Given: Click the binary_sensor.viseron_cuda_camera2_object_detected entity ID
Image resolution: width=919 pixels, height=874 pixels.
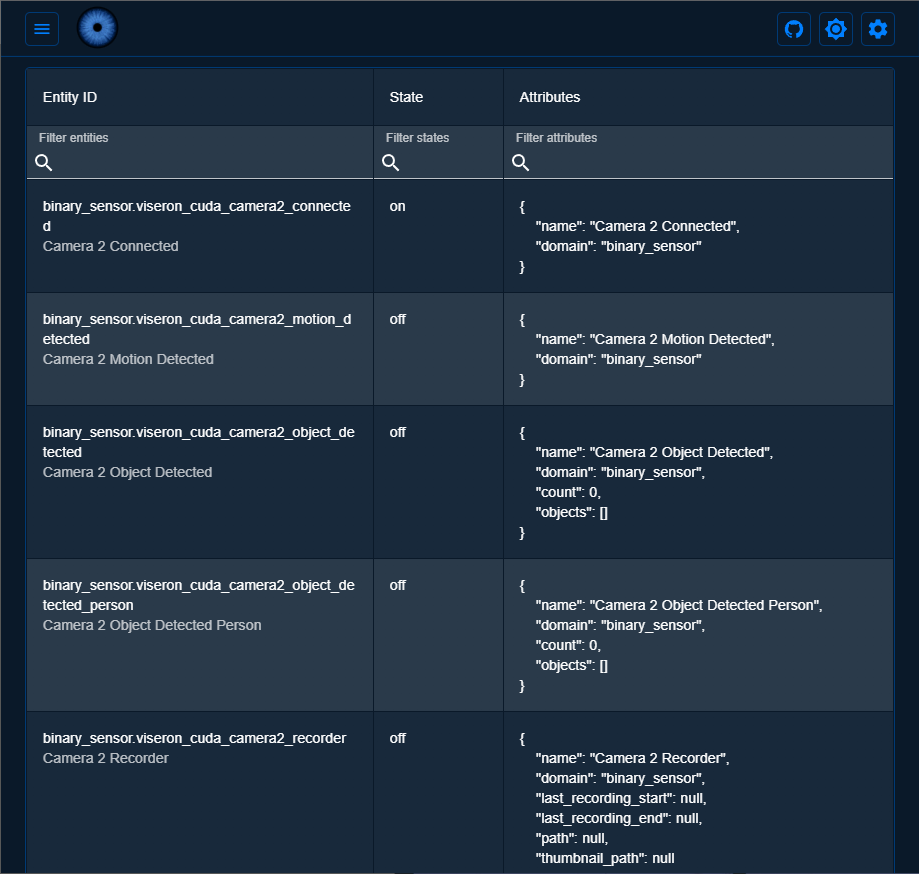Looking at the screenshot, I should pos(196,441).
